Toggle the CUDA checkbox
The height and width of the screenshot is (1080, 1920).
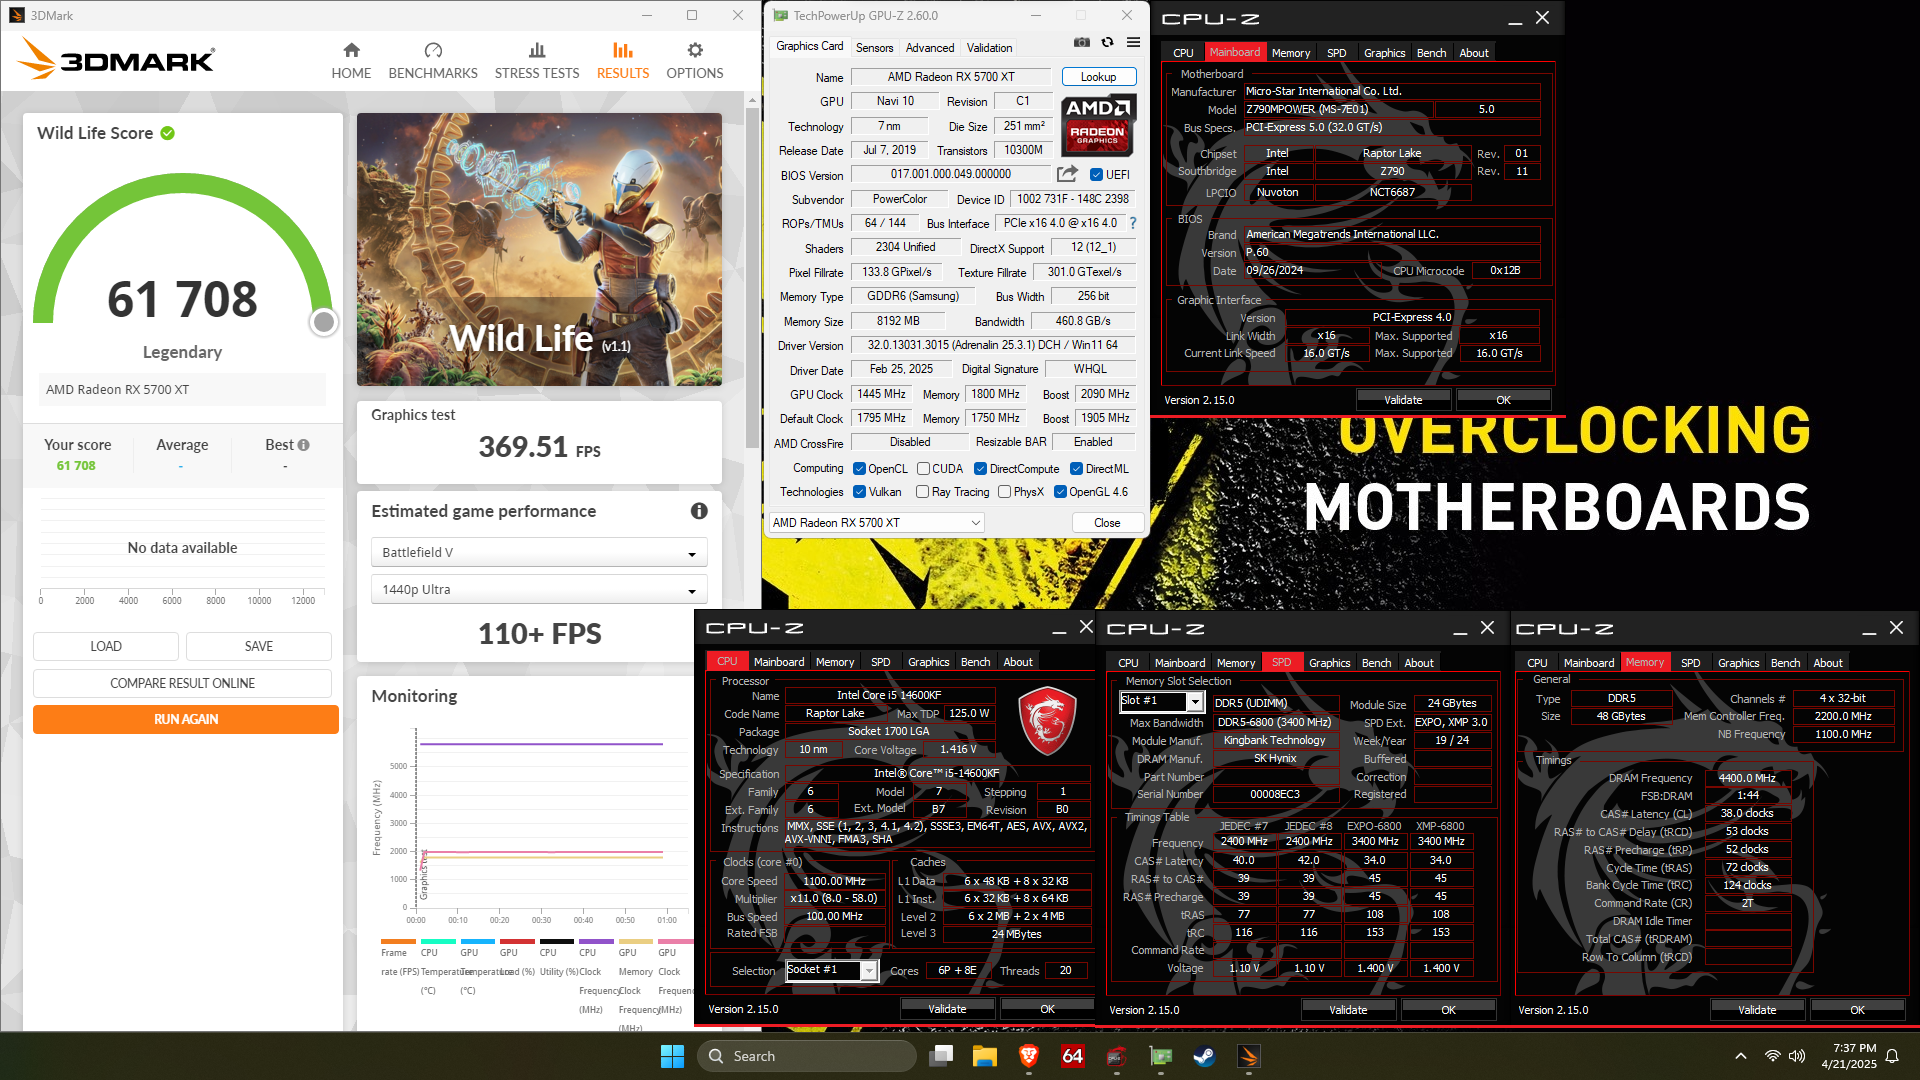tap(923, 469)
